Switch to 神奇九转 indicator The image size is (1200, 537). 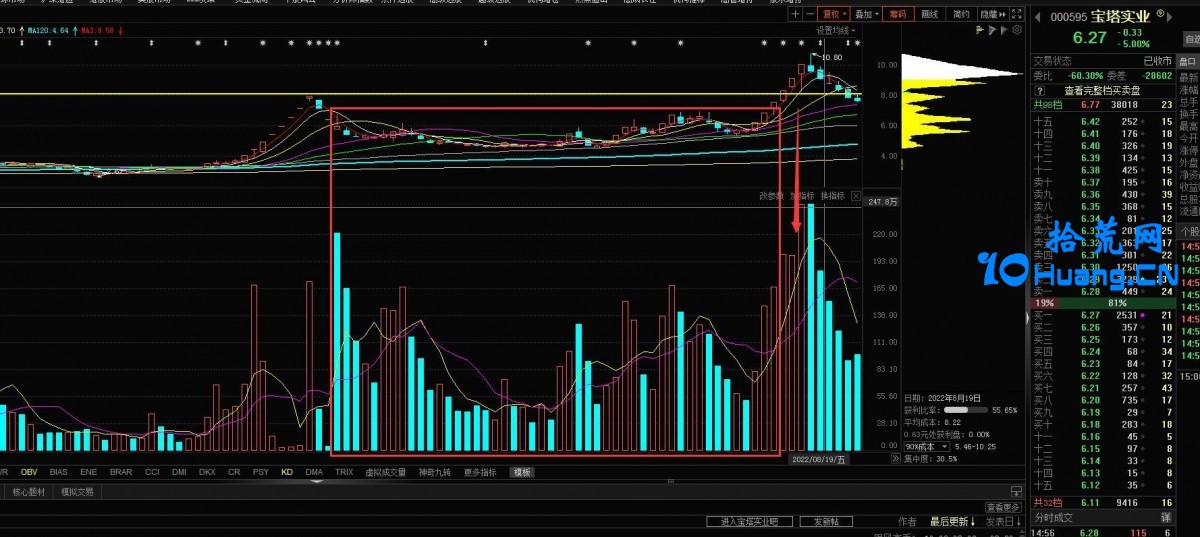point(436,471)
